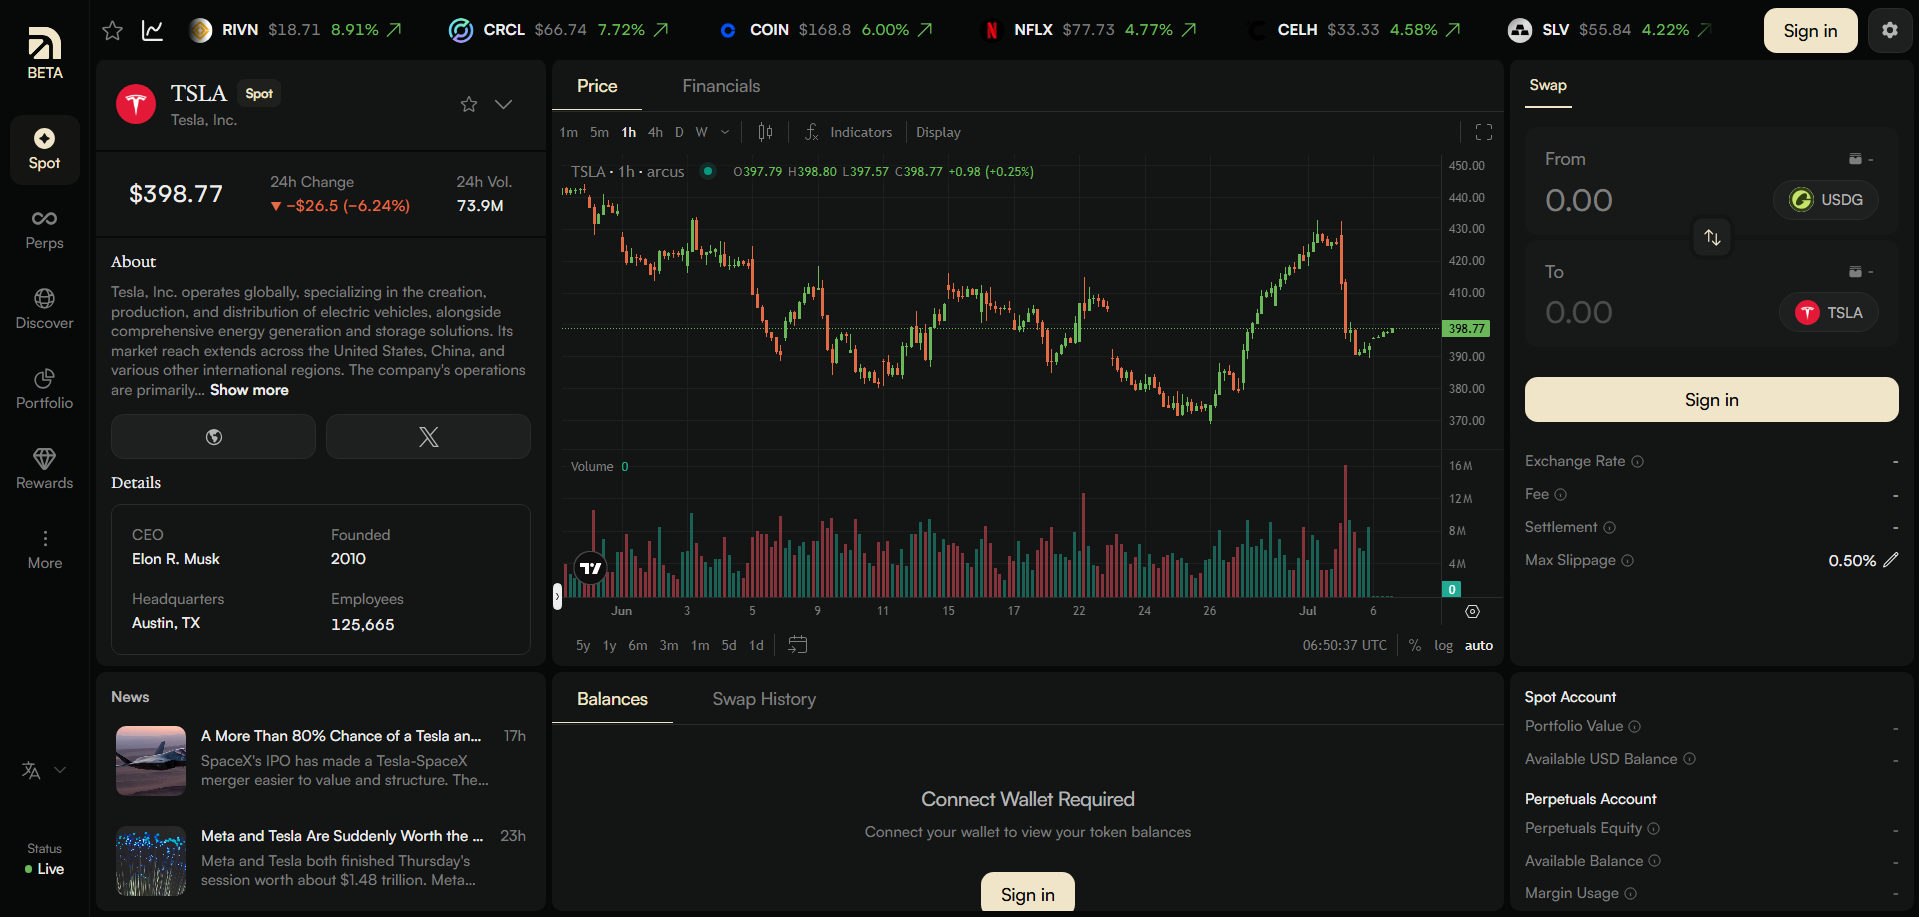Screen dimensions: 1919x917
Task: Open chart axis settings icon
Action: point(1472,611)
